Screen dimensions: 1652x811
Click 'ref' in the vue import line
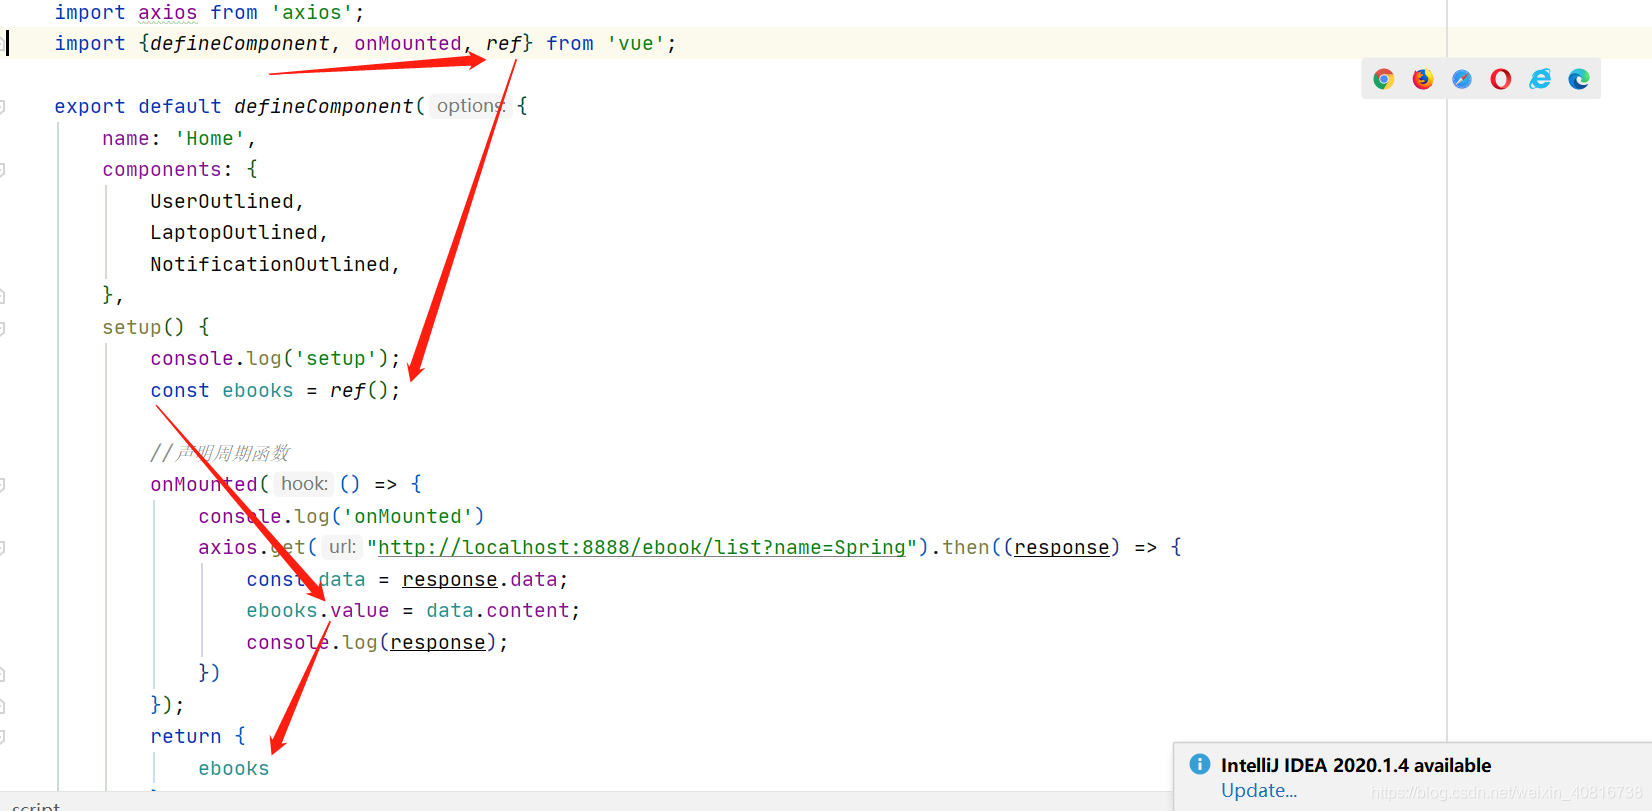point(504,44)
